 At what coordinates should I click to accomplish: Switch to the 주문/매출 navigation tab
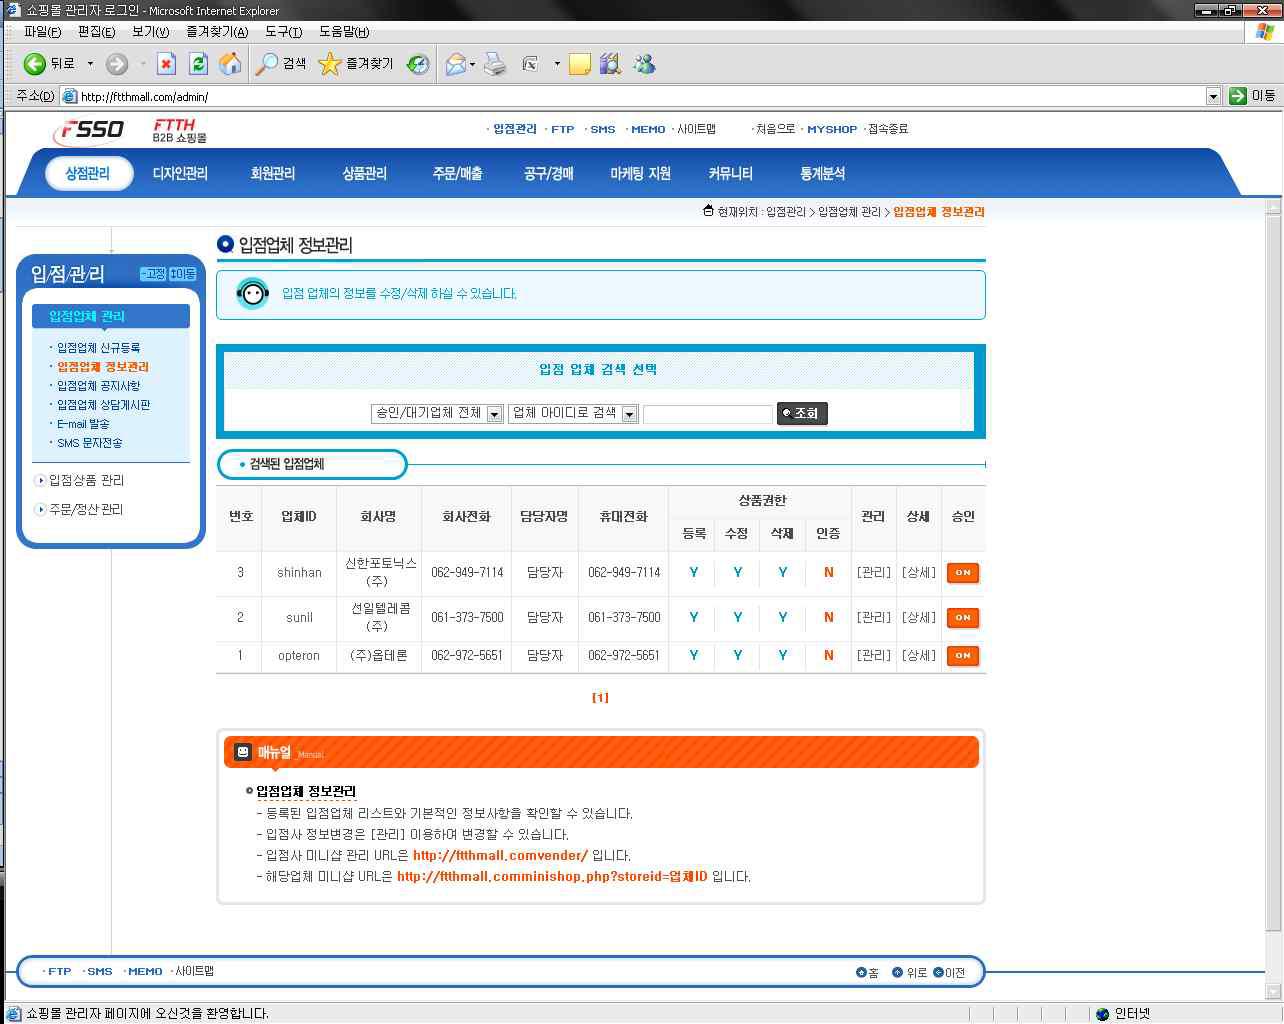pos(458,174)
